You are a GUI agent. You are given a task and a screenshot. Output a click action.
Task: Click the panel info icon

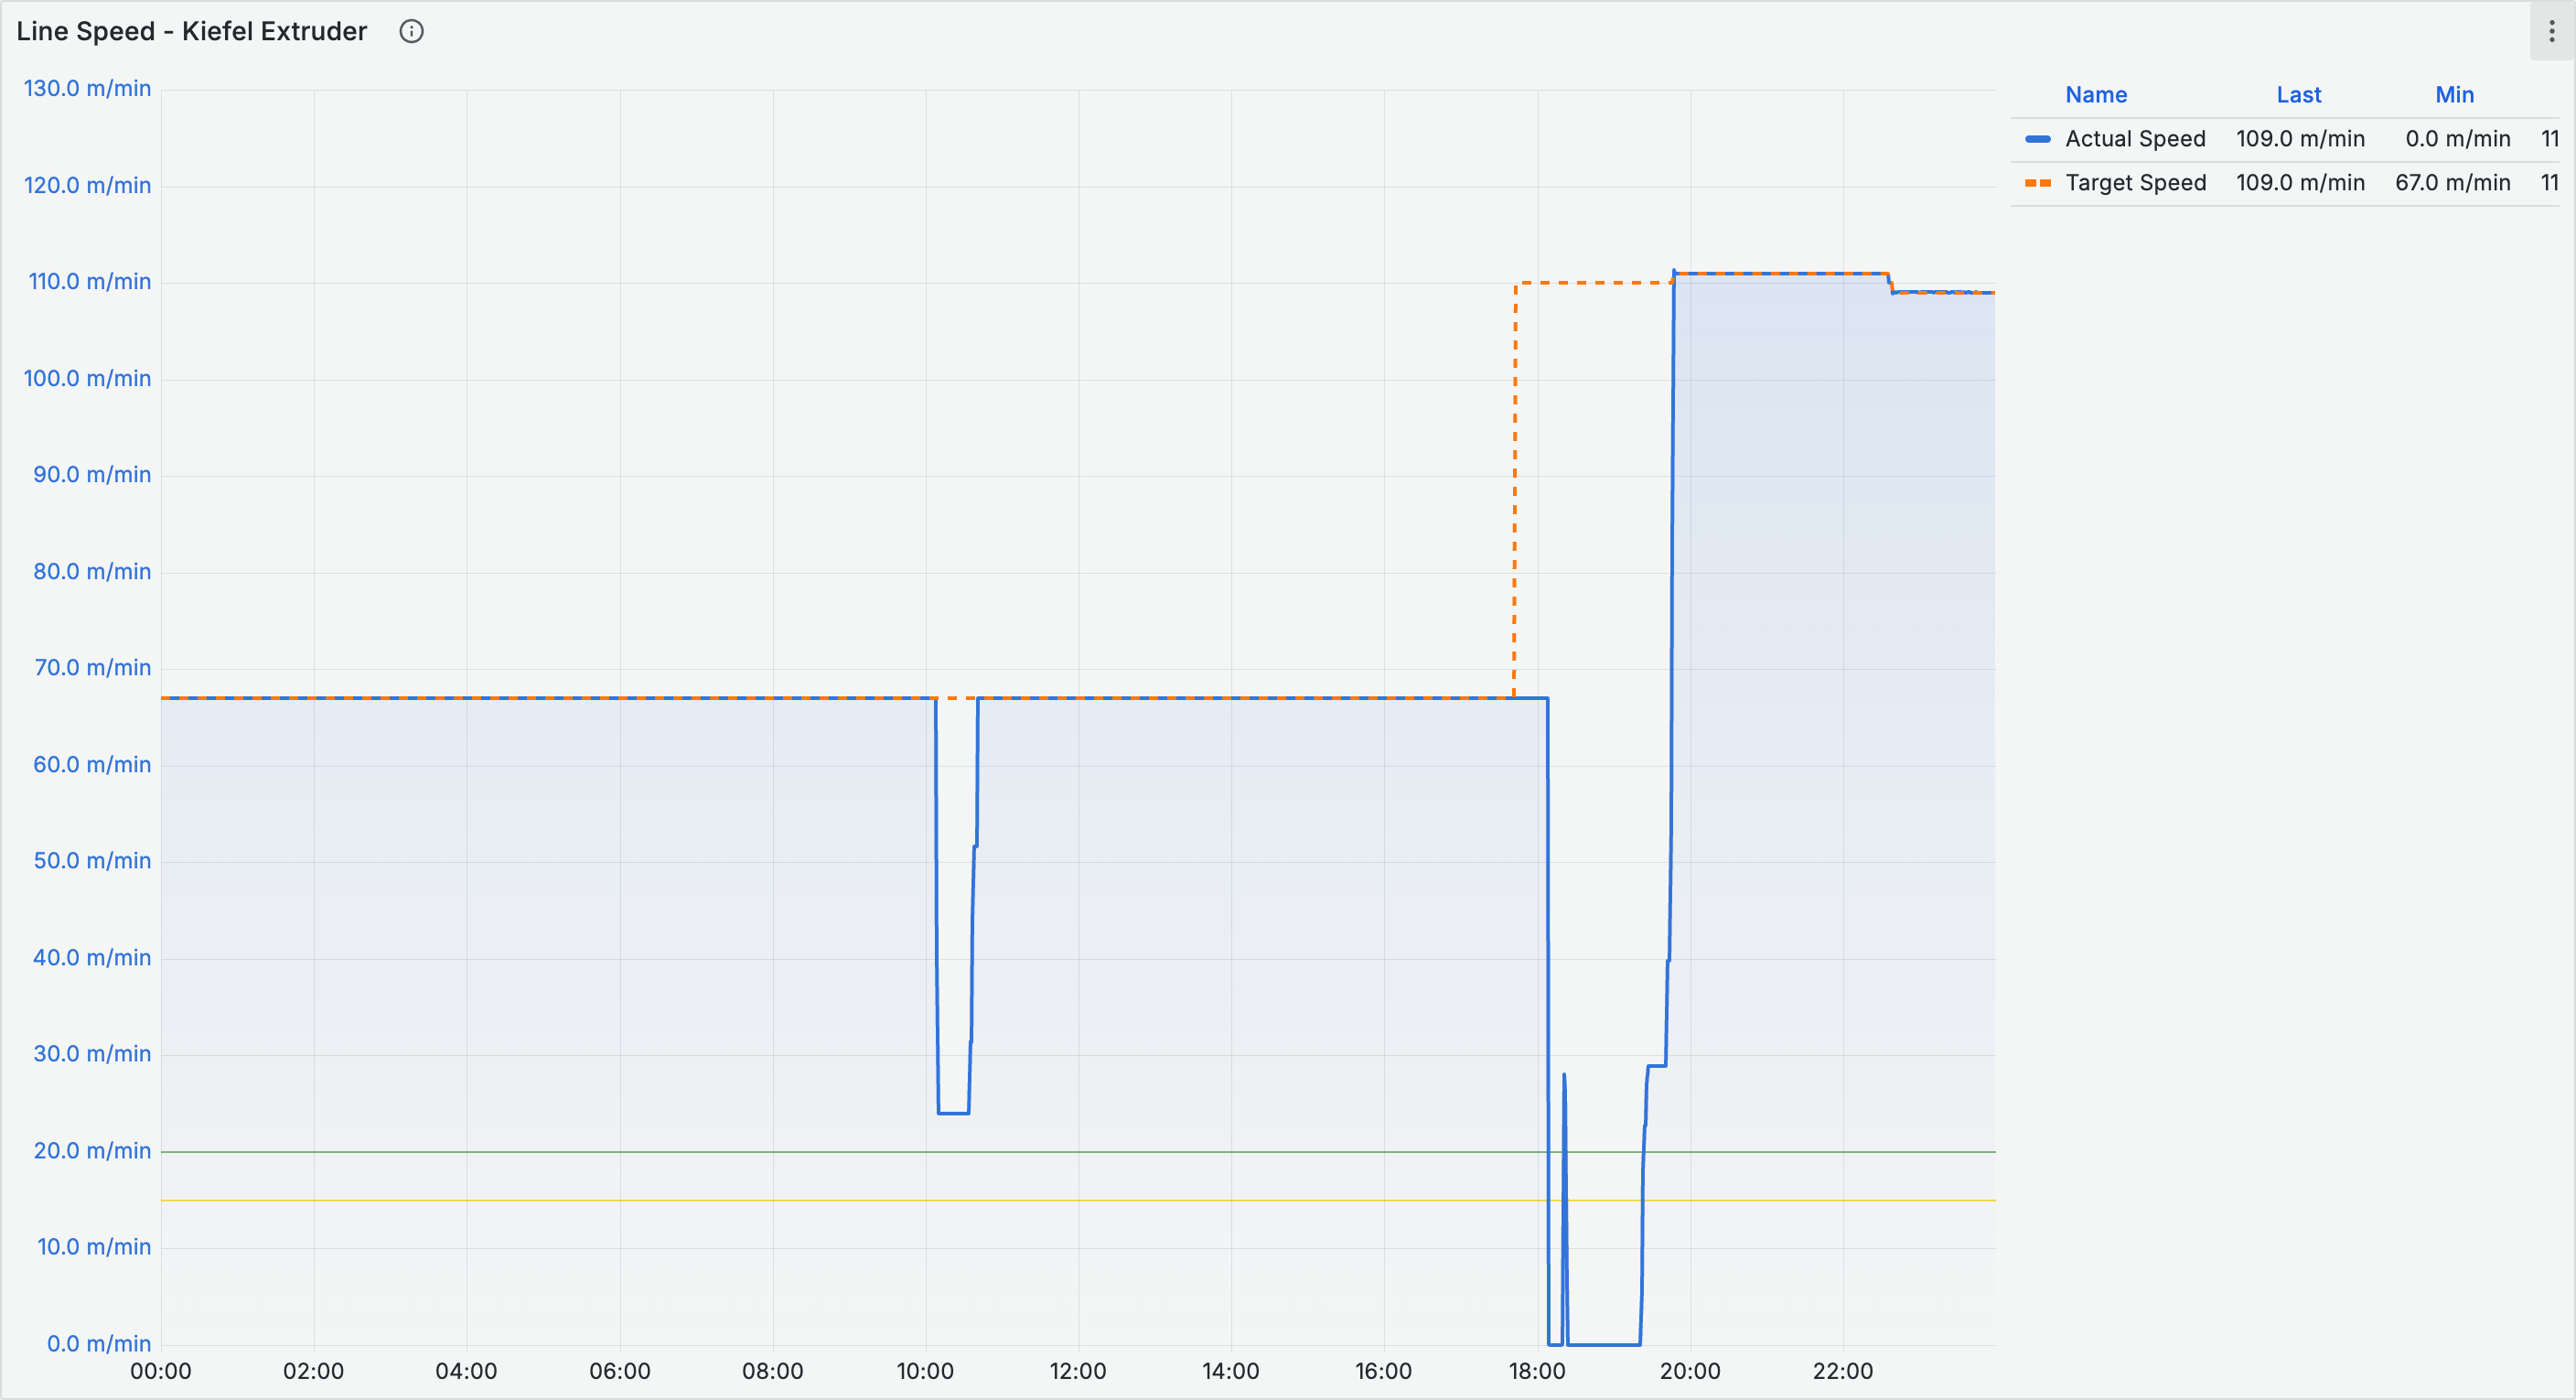coord(411,31)
